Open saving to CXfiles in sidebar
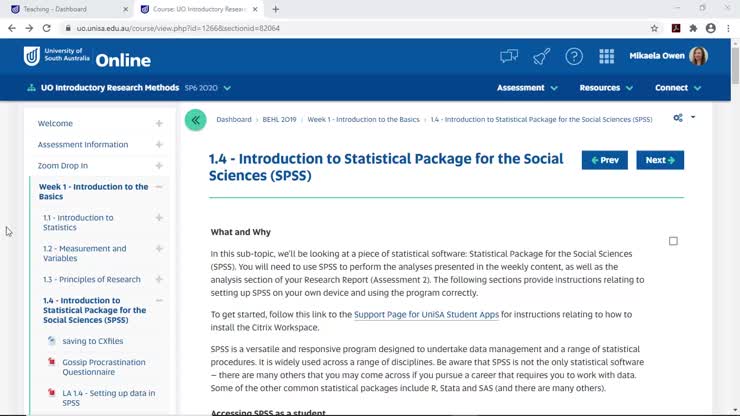This screenshot has height=416, width=740. pos(92,341)
